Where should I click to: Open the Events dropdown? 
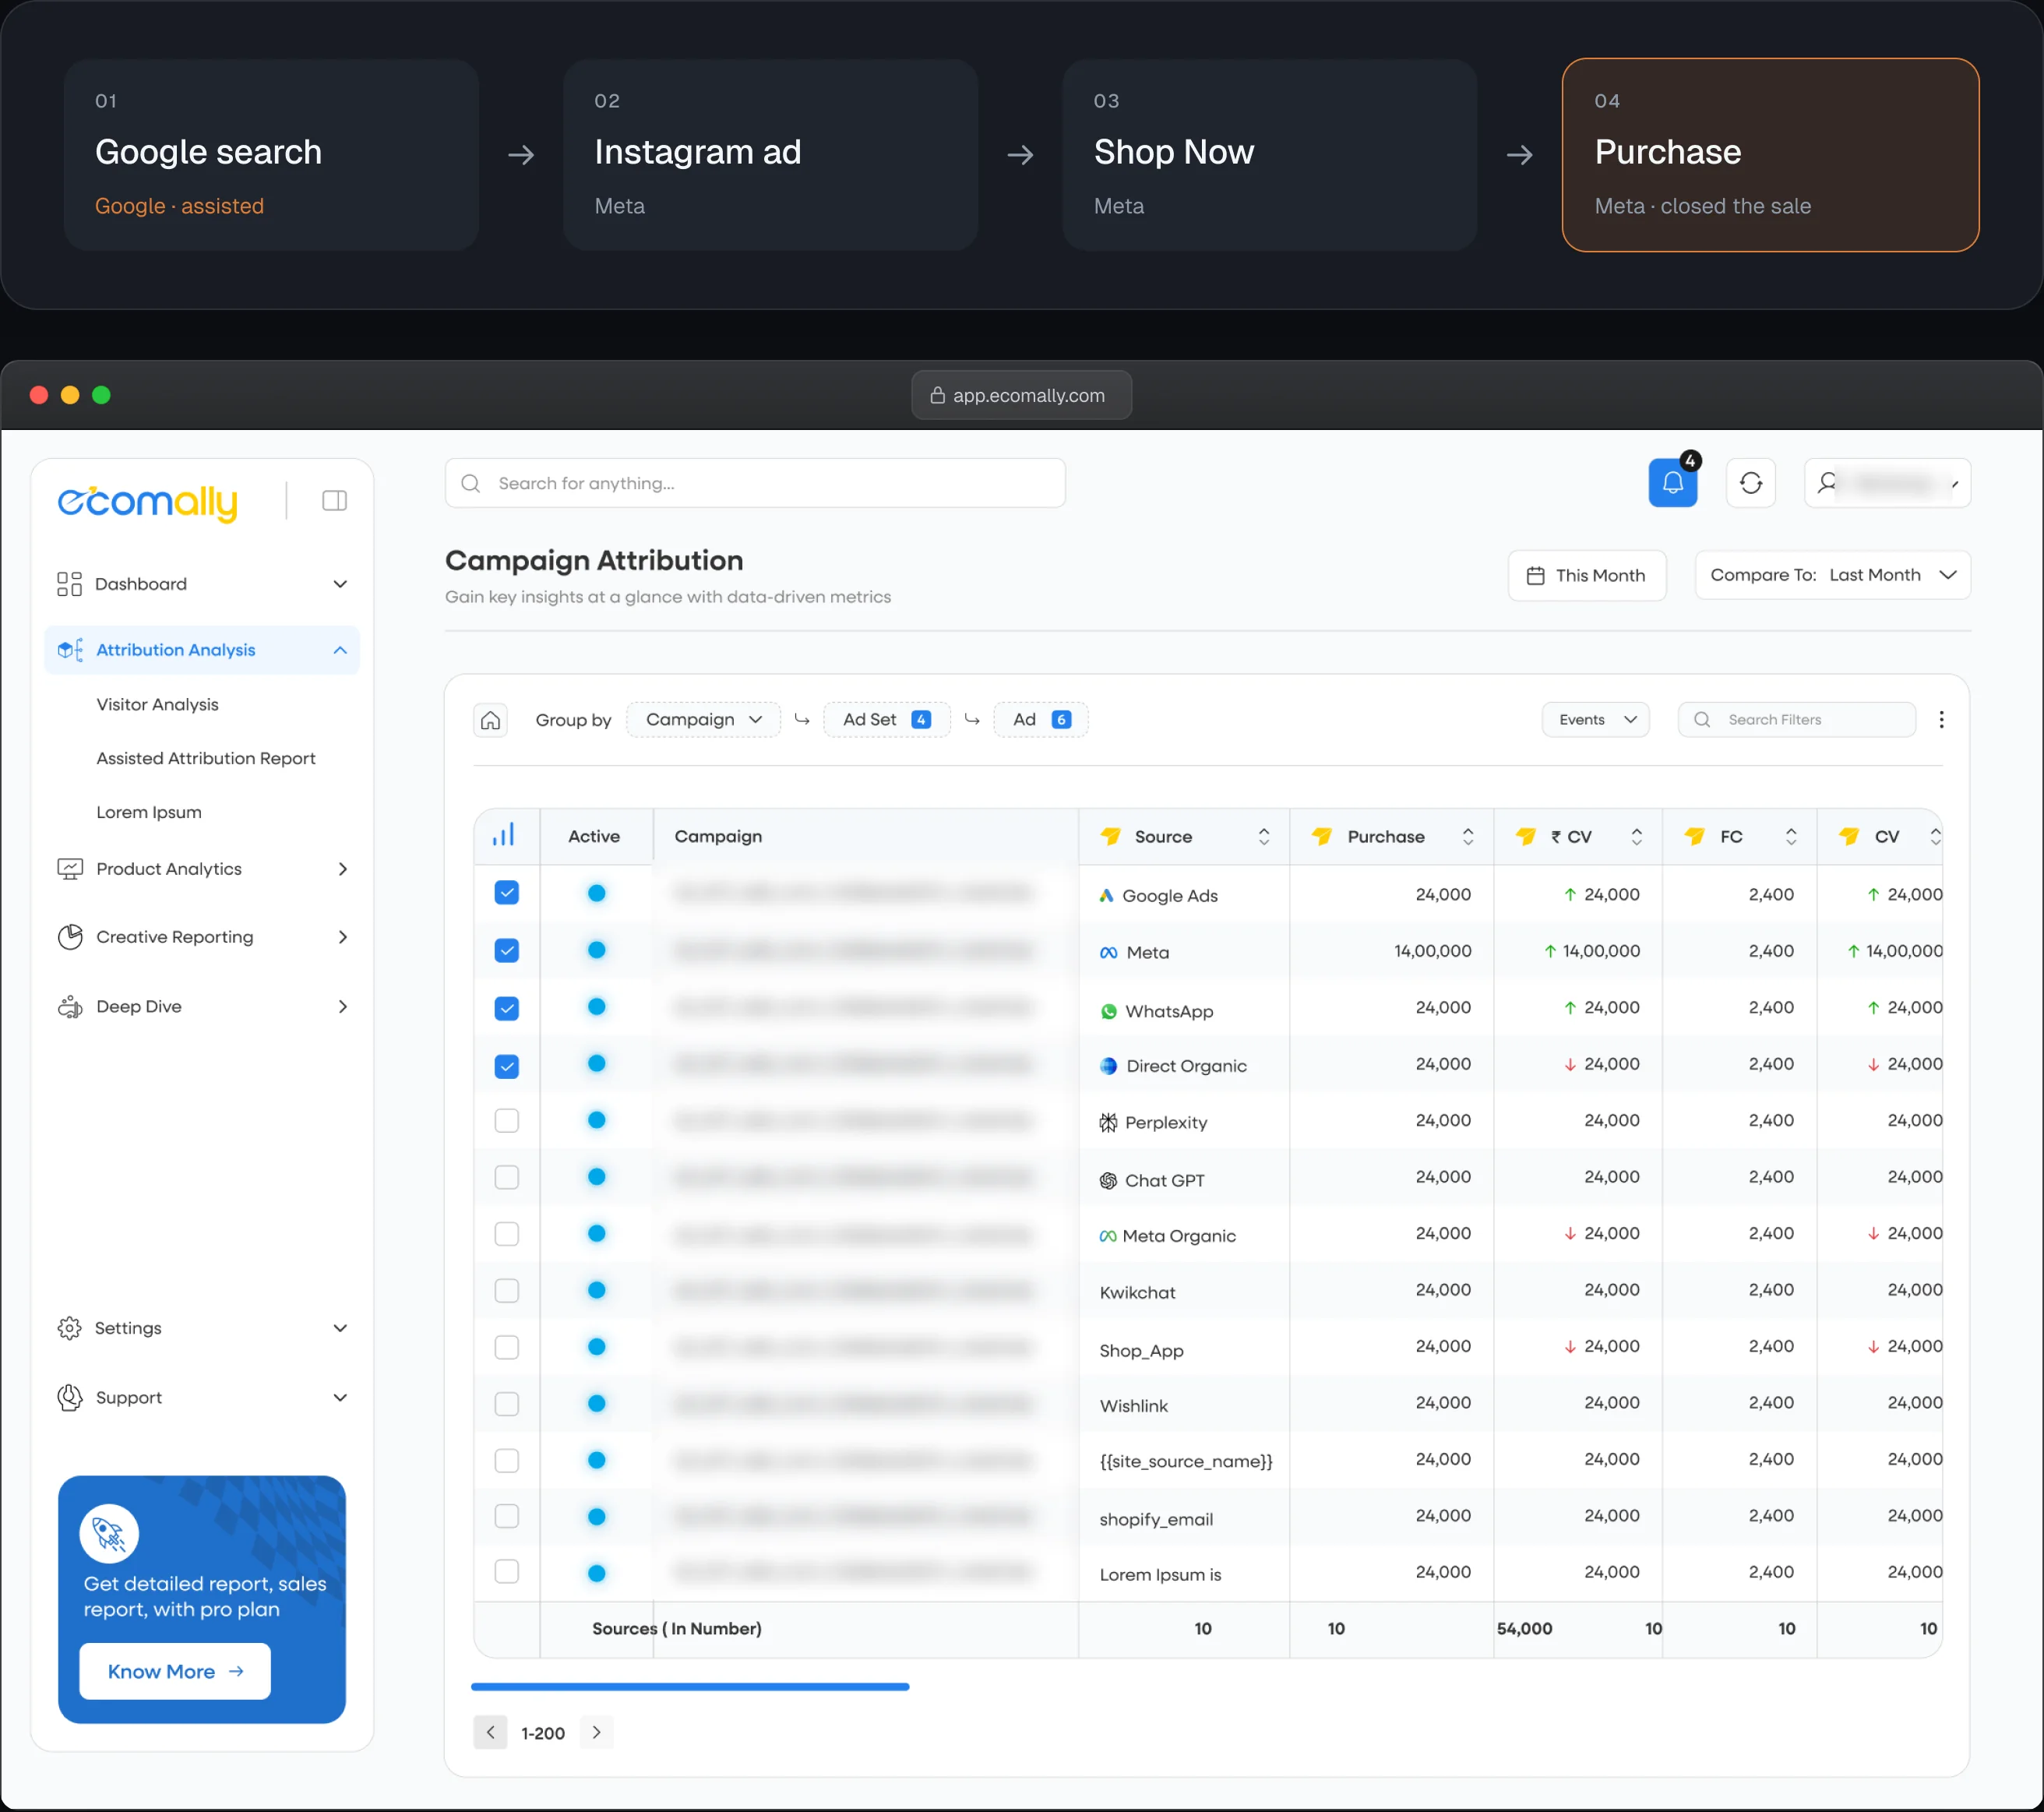point(1595,720)
